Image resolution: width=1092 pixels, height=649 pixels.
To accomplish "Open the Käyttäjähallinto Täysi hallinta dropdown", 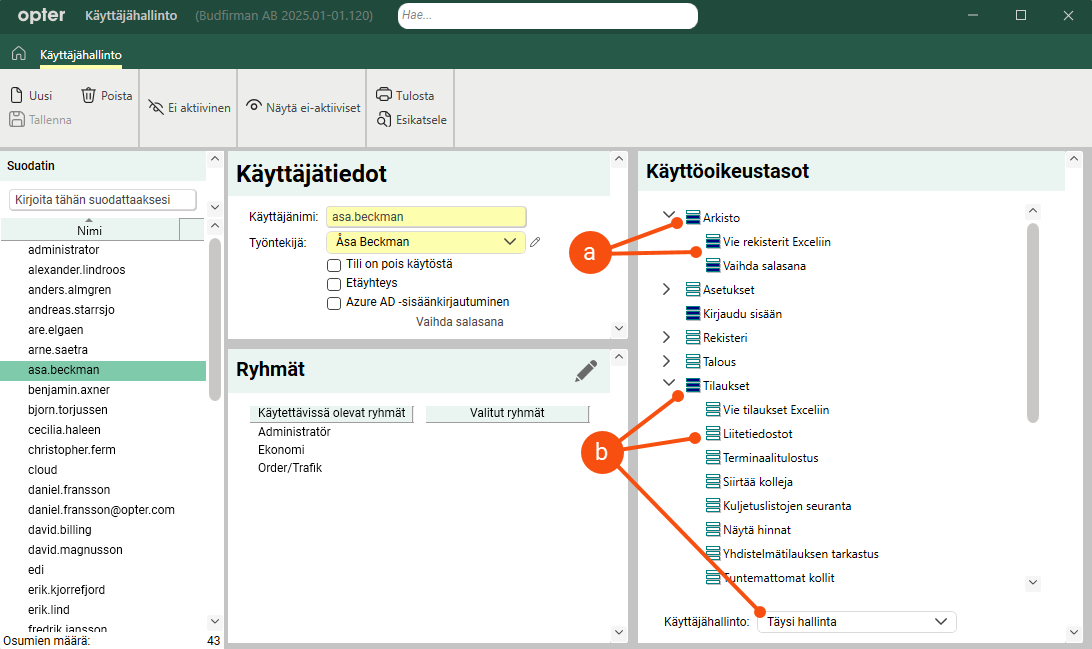I will (x=856, y=622).
